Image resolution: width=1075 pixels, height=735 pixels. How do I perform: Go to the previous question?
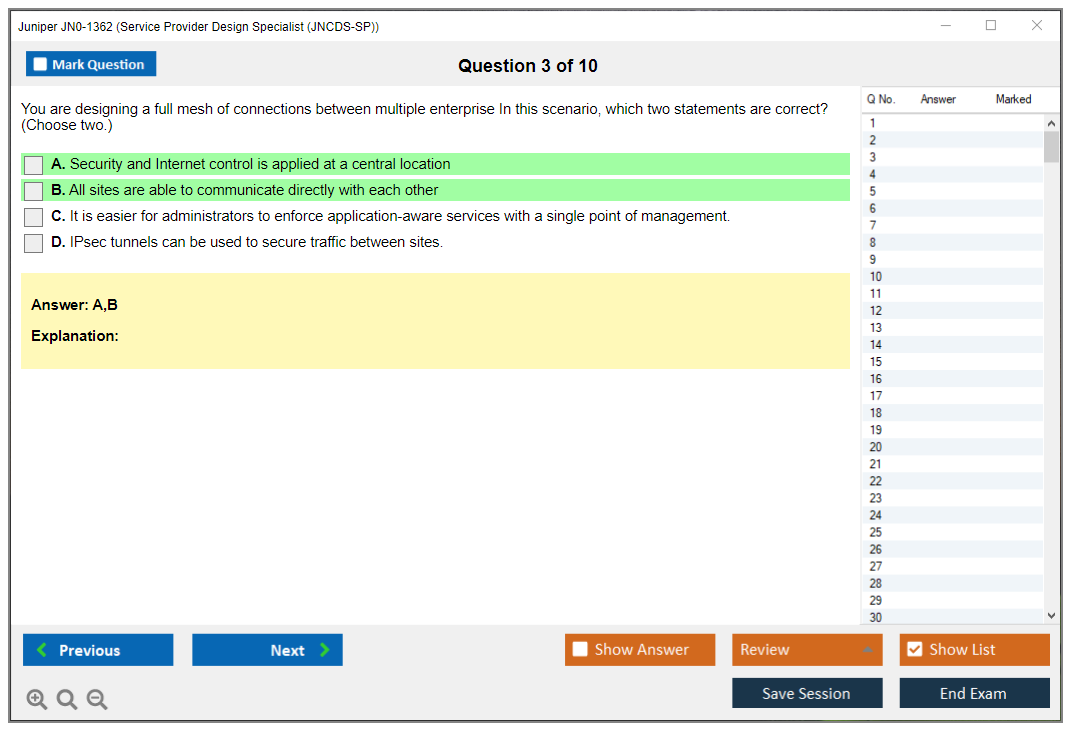coord(98,650)
